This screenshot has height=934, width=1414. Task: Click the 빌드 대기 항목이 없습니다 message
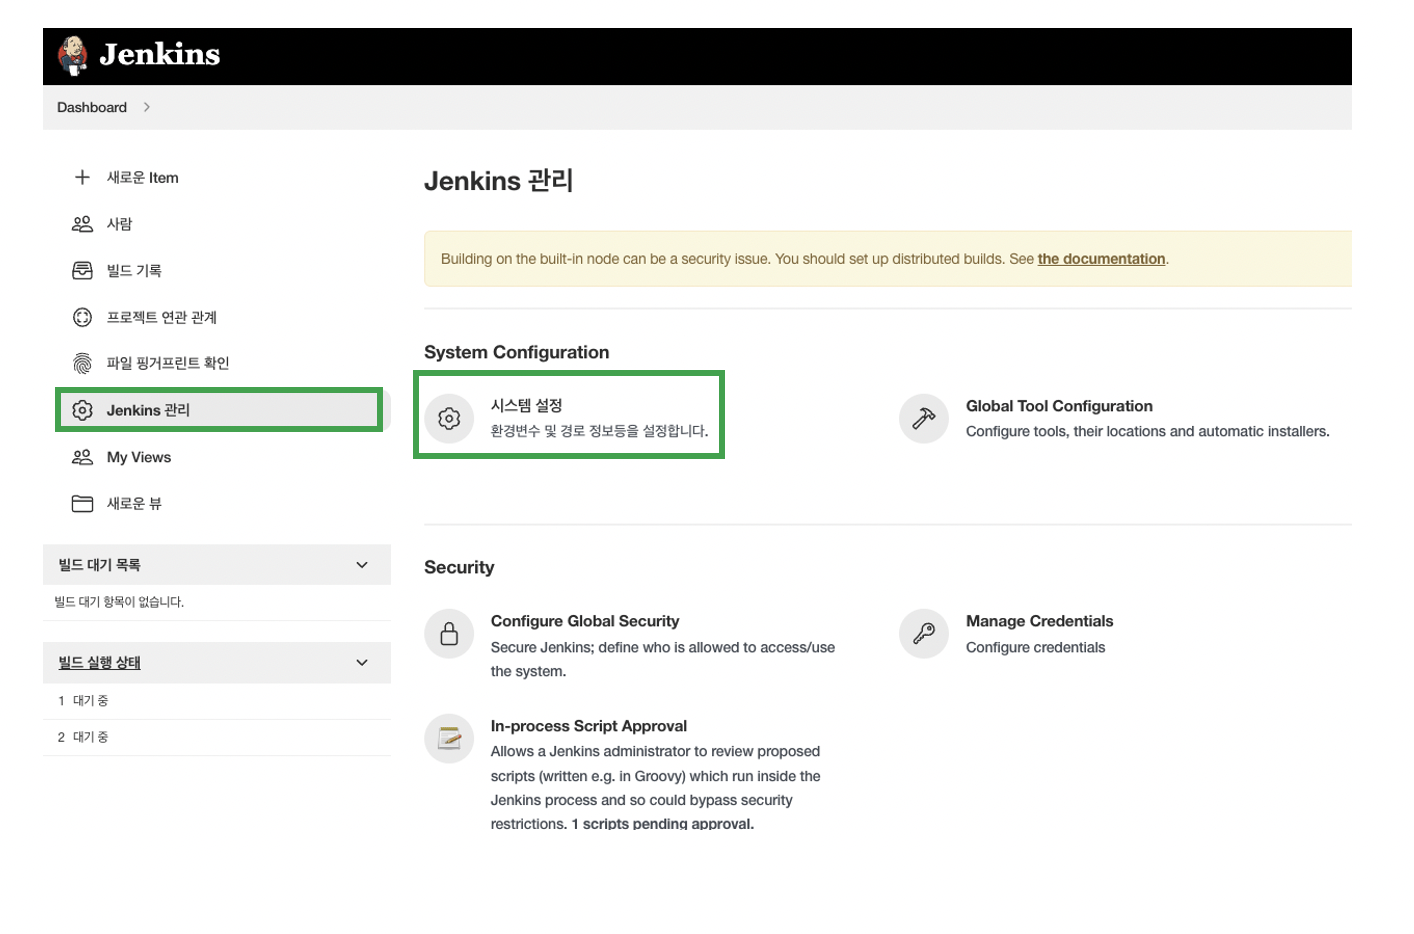[x=119, y=602]
